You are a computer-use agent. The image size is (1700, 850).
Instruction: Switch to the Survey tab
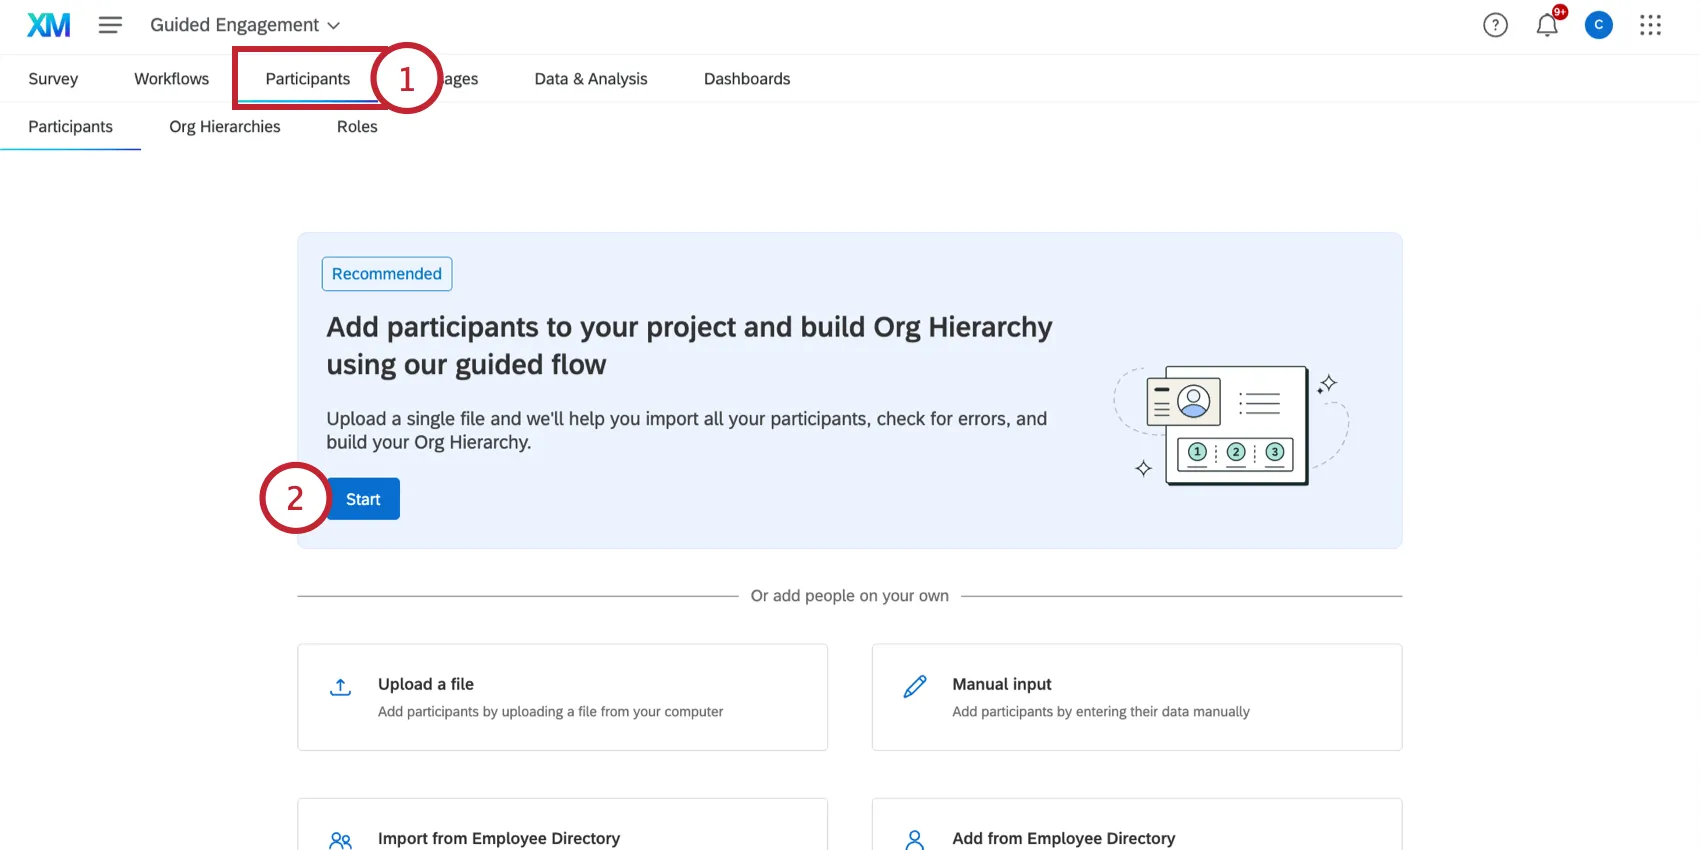click(x=53, y=79)
